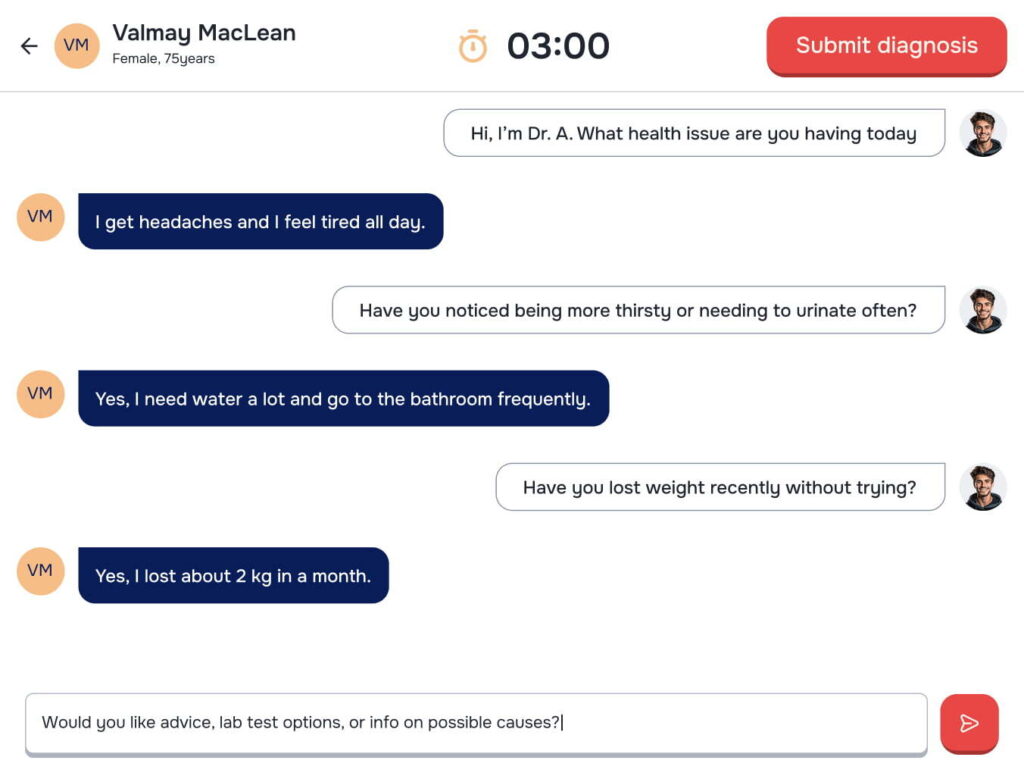Select the headaches and tired message bubble
The image size is (1024, 779).
pyautogui.click(x=260, y=221)
